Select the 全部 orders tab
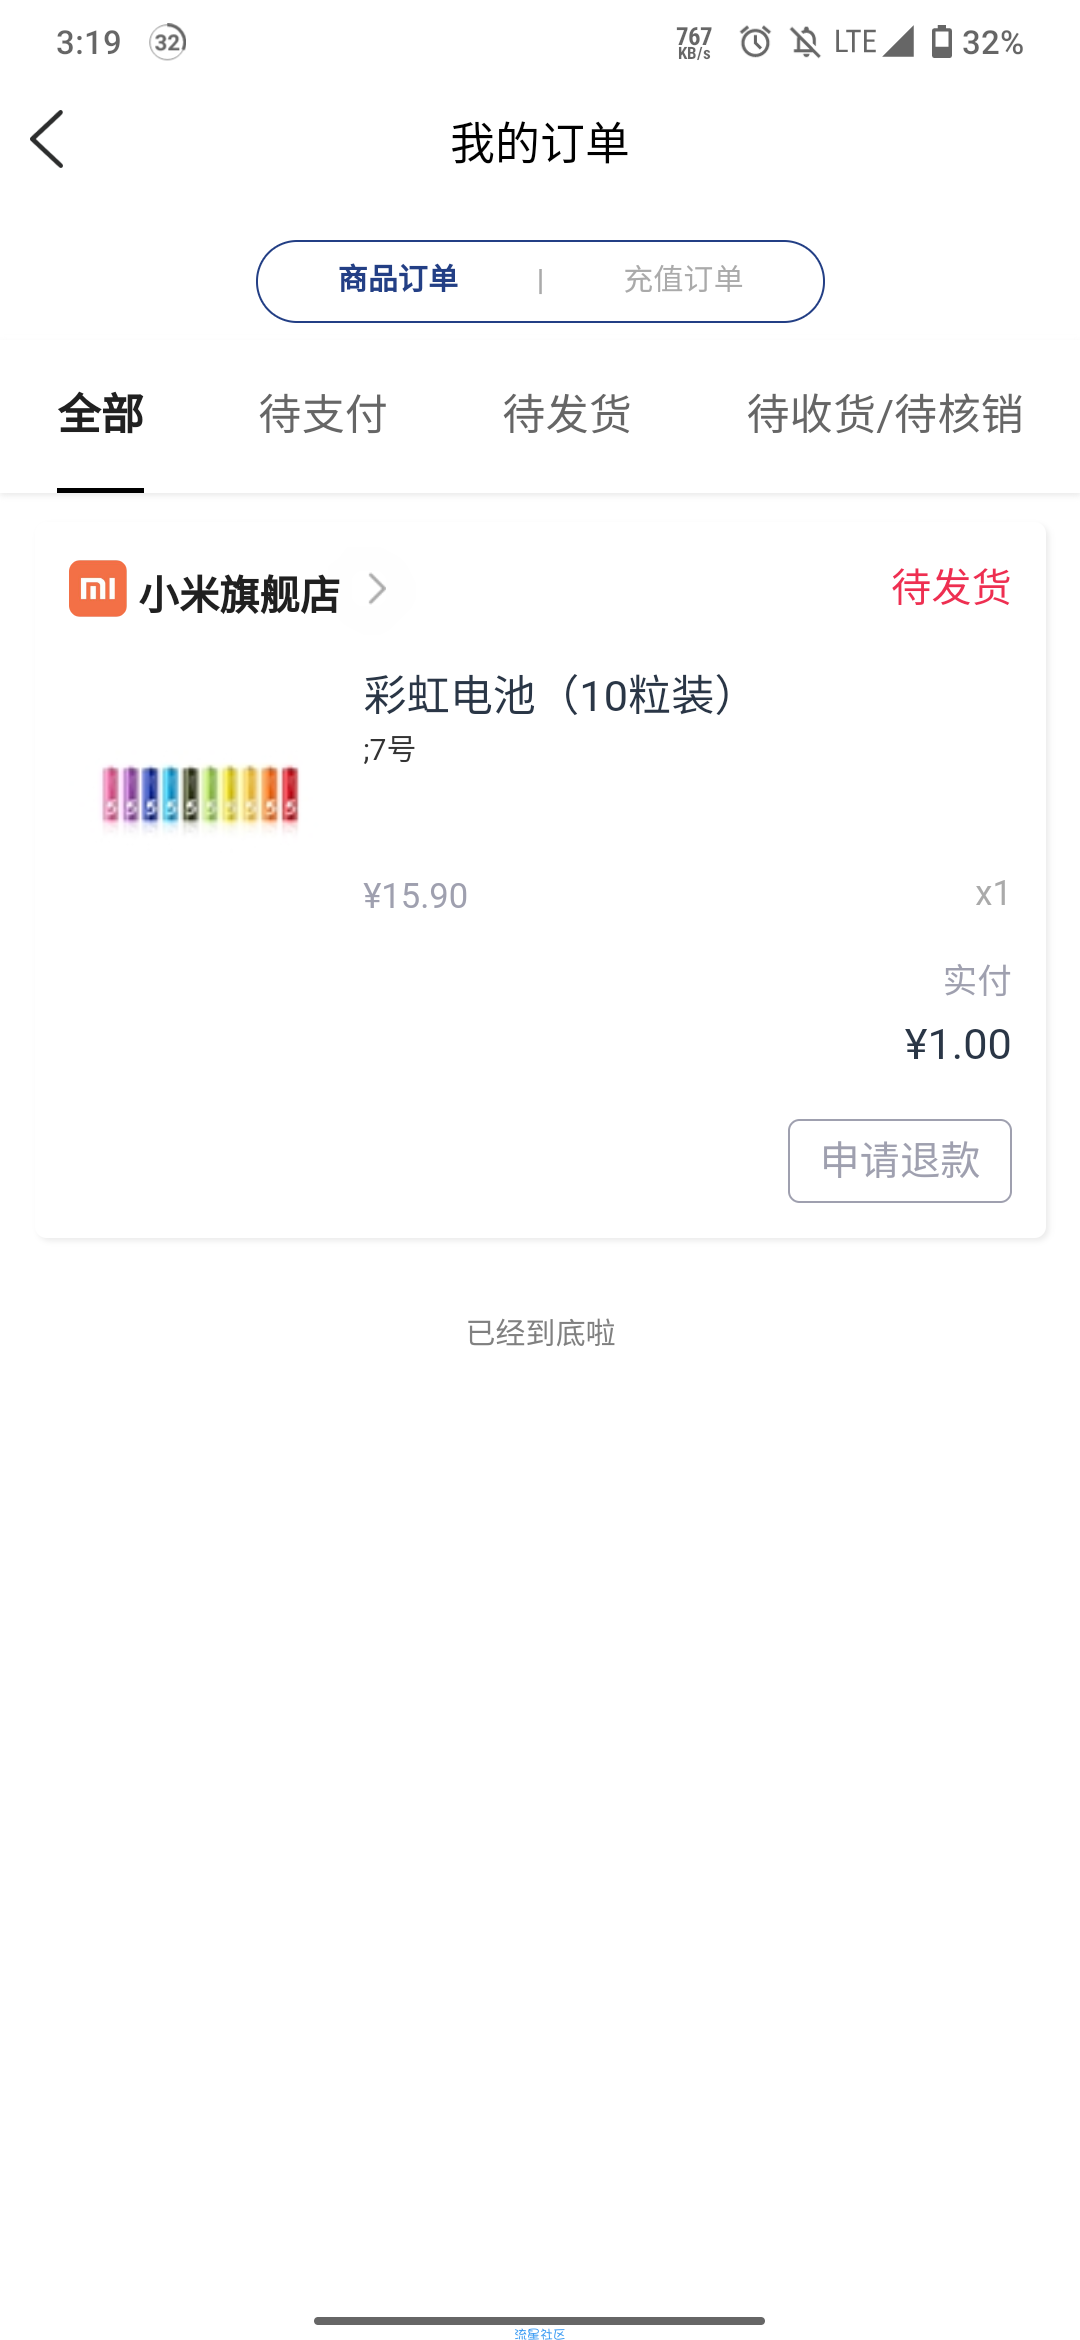The image size is (1080, 2340). 101,414
